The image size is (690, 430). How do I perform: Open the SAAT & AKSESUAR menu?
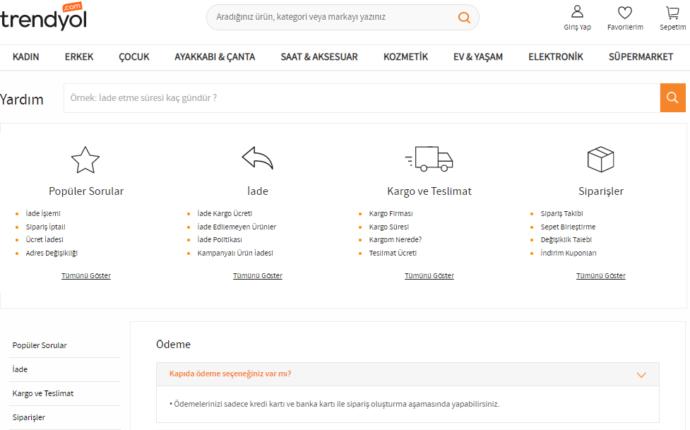(319, 57)
